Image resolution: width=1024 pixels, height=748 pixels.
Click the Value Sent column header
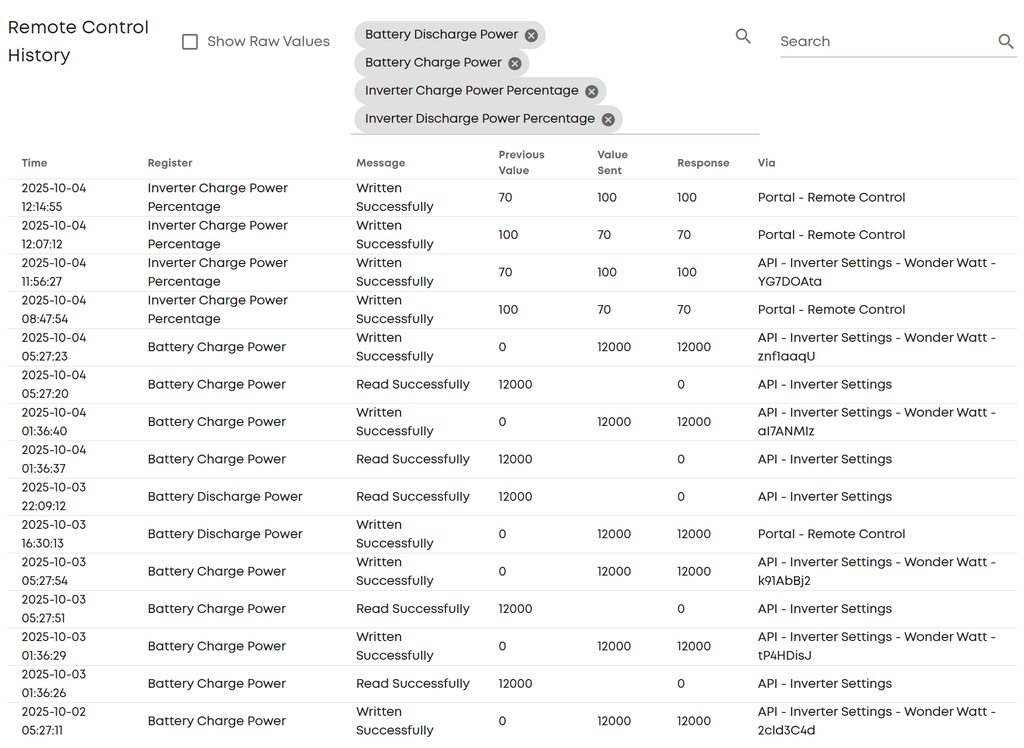coord(612,162)
